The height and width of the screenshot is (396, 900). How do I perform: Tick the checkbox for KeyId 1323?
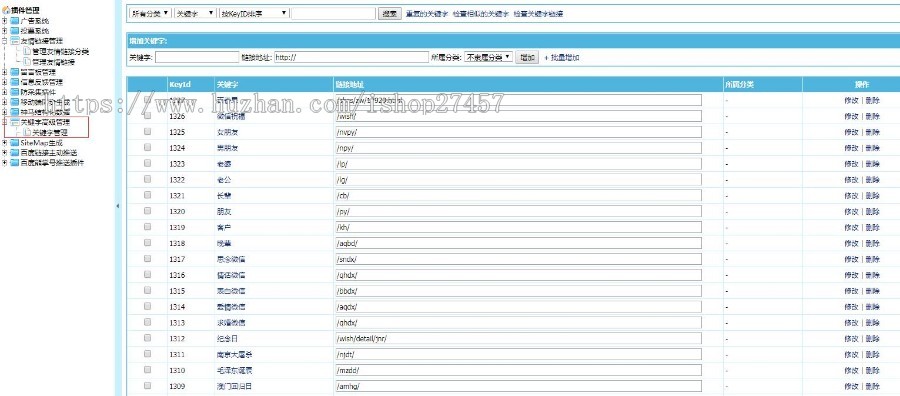[x=148, y=163]
